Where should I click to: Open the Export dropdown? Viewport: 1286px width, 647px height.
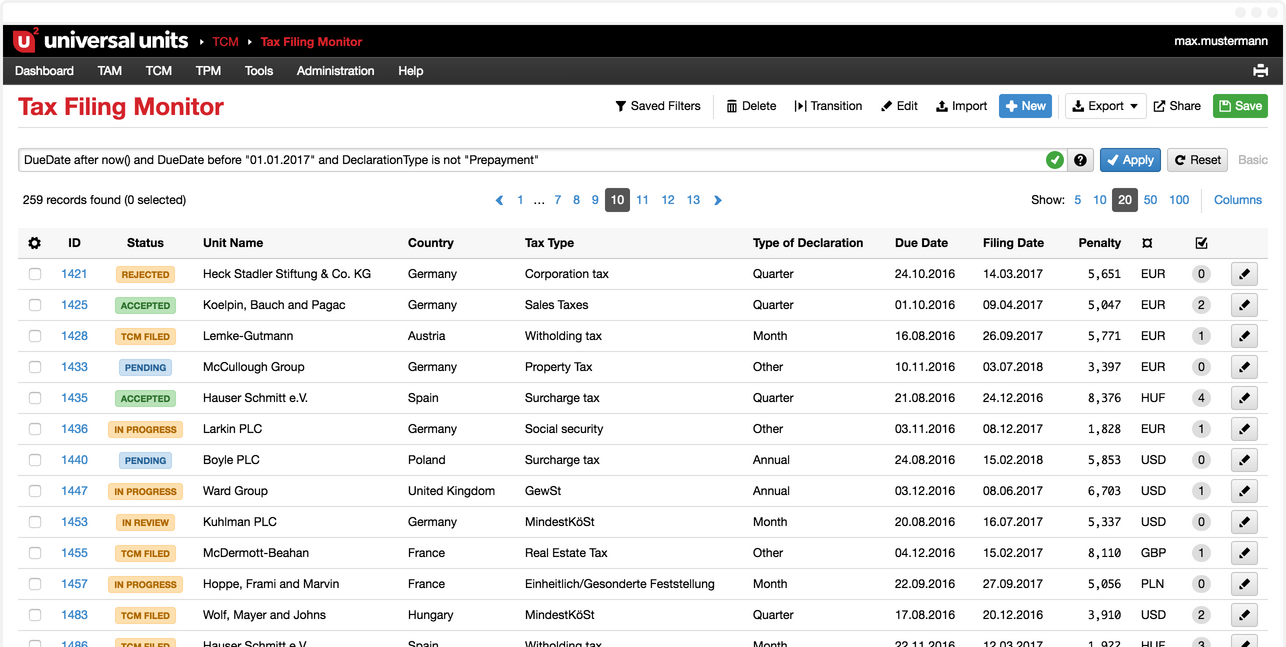tap(1105, 105)
